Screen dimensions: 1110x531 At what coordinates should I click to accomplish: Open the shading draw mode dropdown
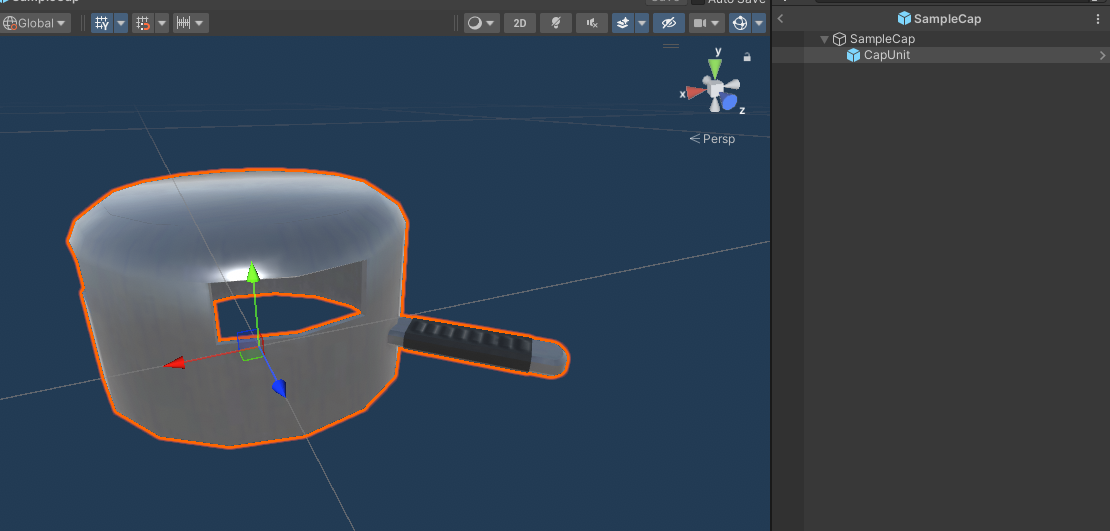pyautogui.click(x=481, y=23)
